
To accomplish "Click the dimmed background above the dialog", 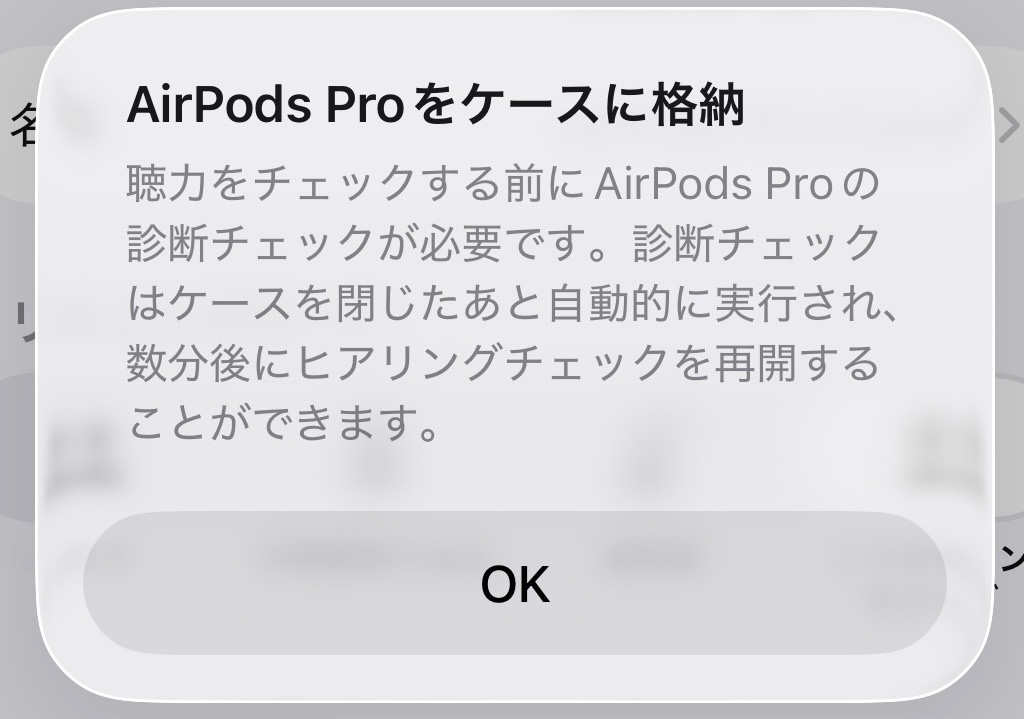I will point(512,4).
